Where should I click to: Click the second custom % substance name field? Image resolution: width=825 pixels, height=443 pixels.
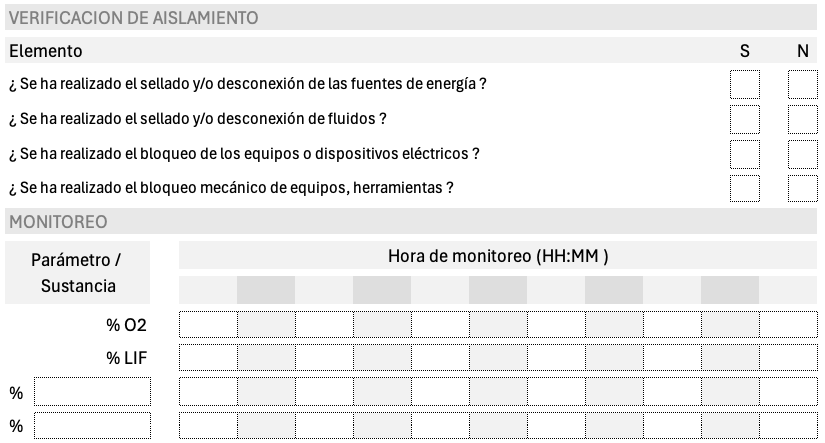(92, 425)
